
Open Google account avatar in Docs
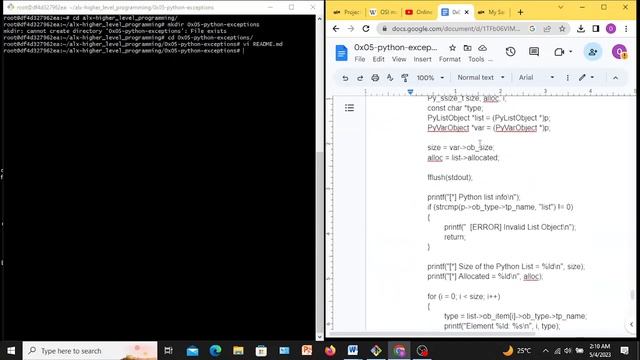pyautogui.click(x=619, y=52)
